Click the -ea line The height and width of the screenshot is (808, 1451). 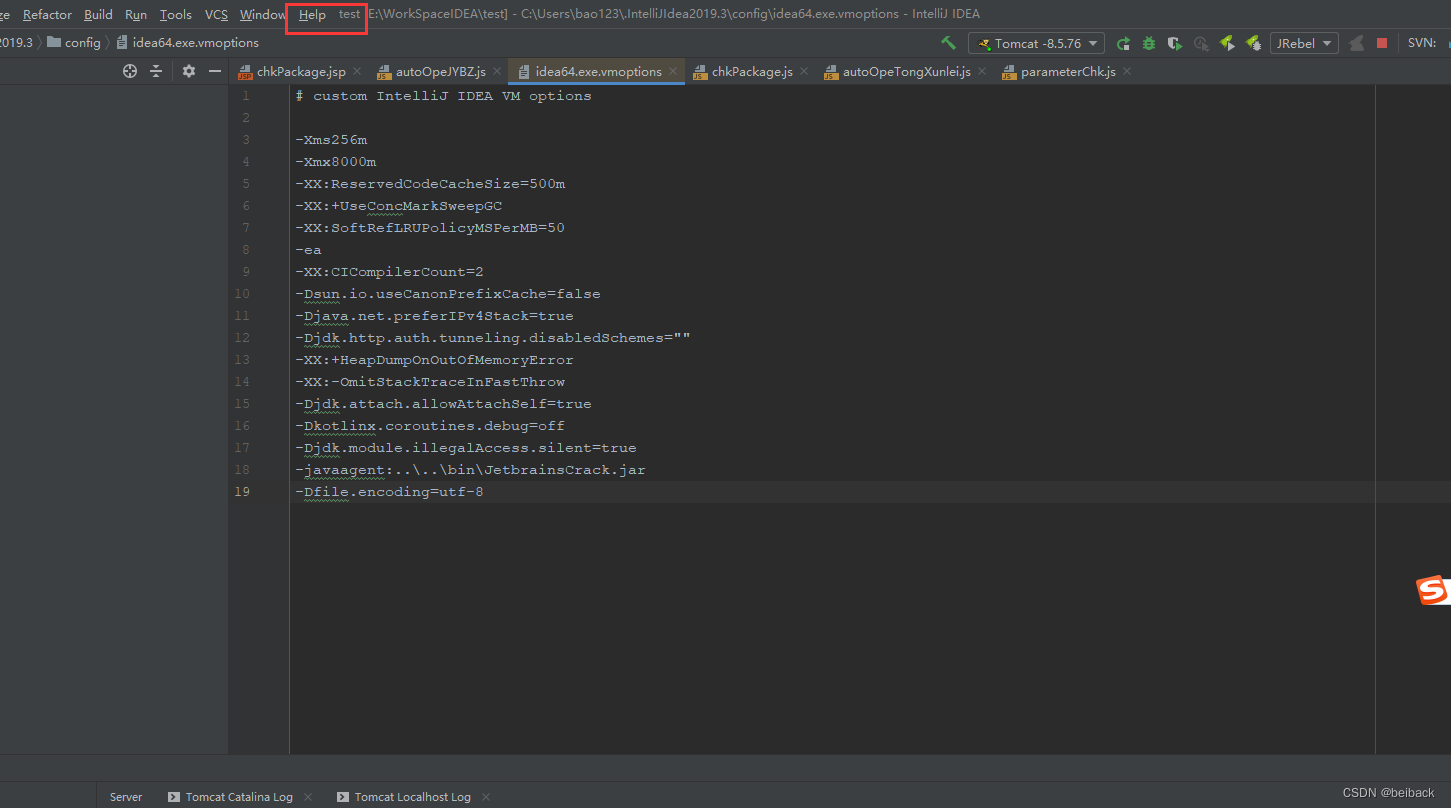coord(308,250)
